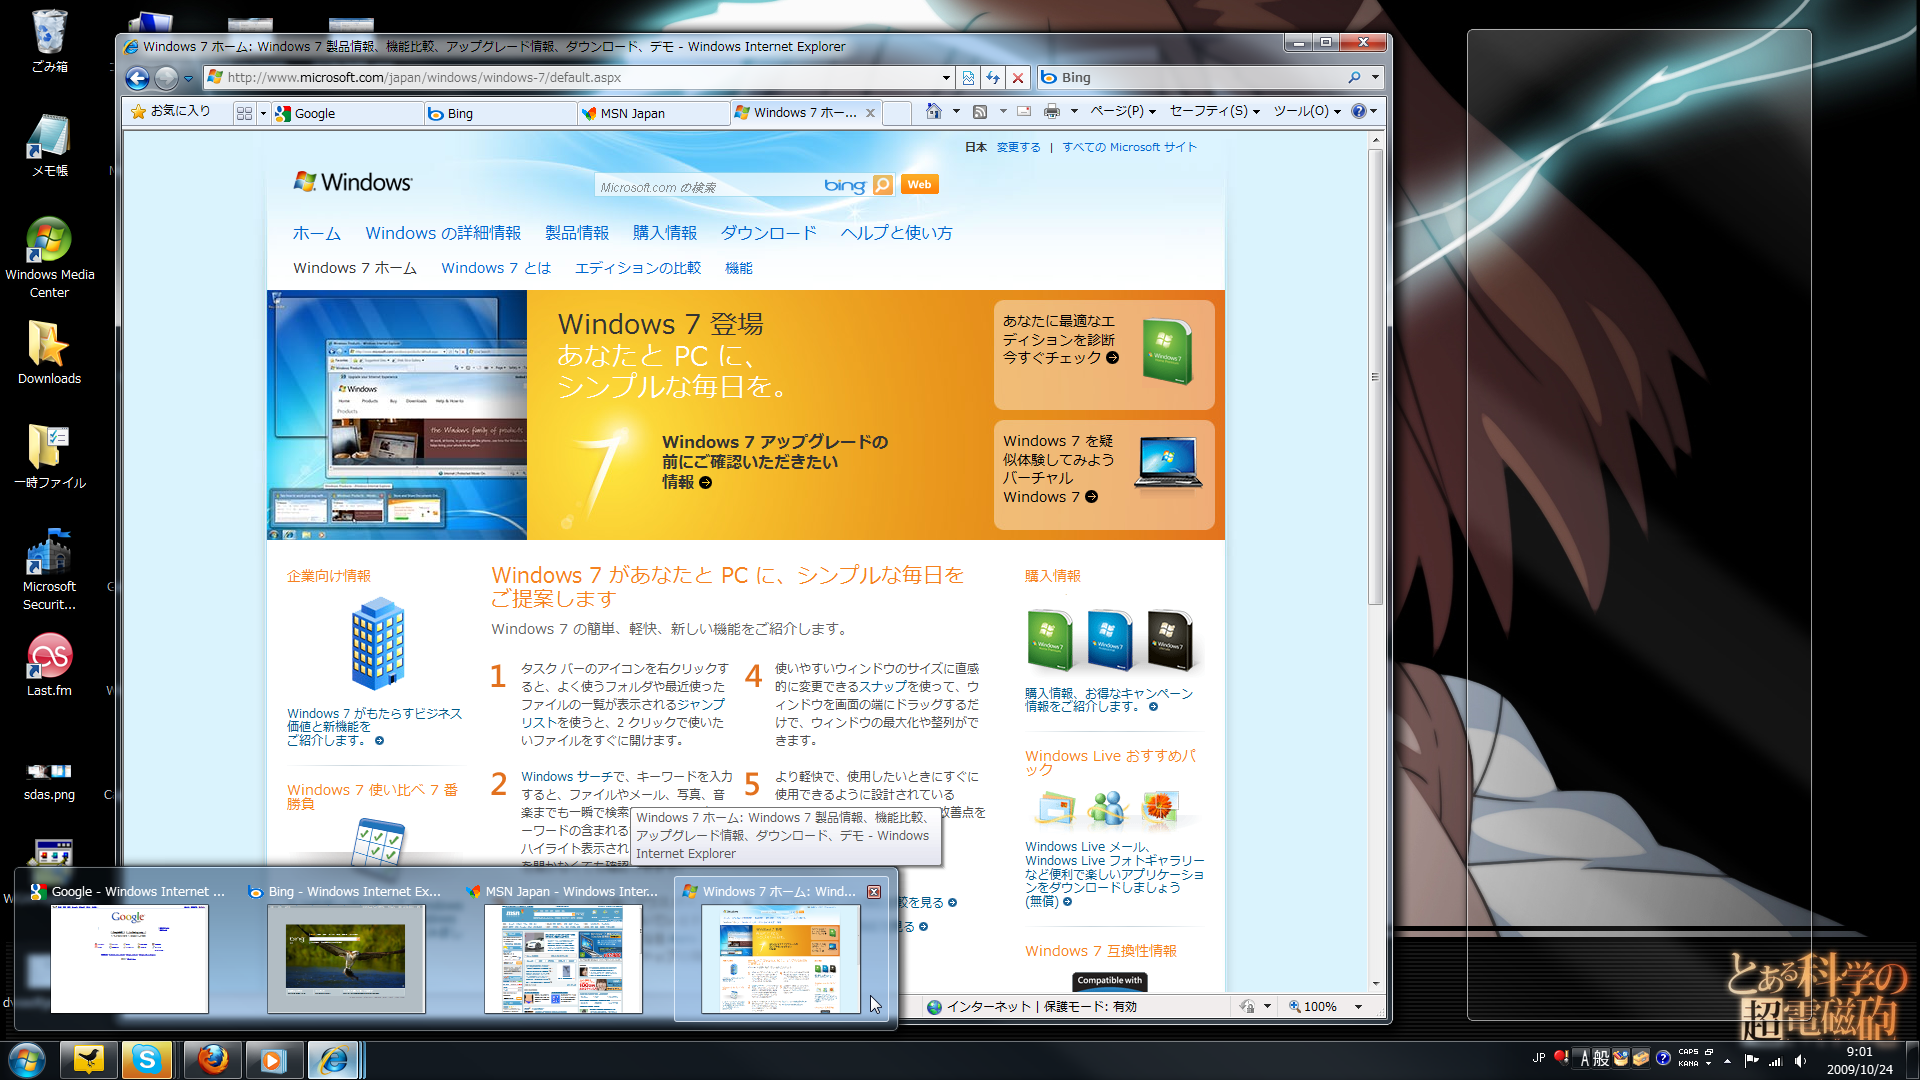Click the orange Web button
Screen dimensions: 1920x1080
[919, 184]
